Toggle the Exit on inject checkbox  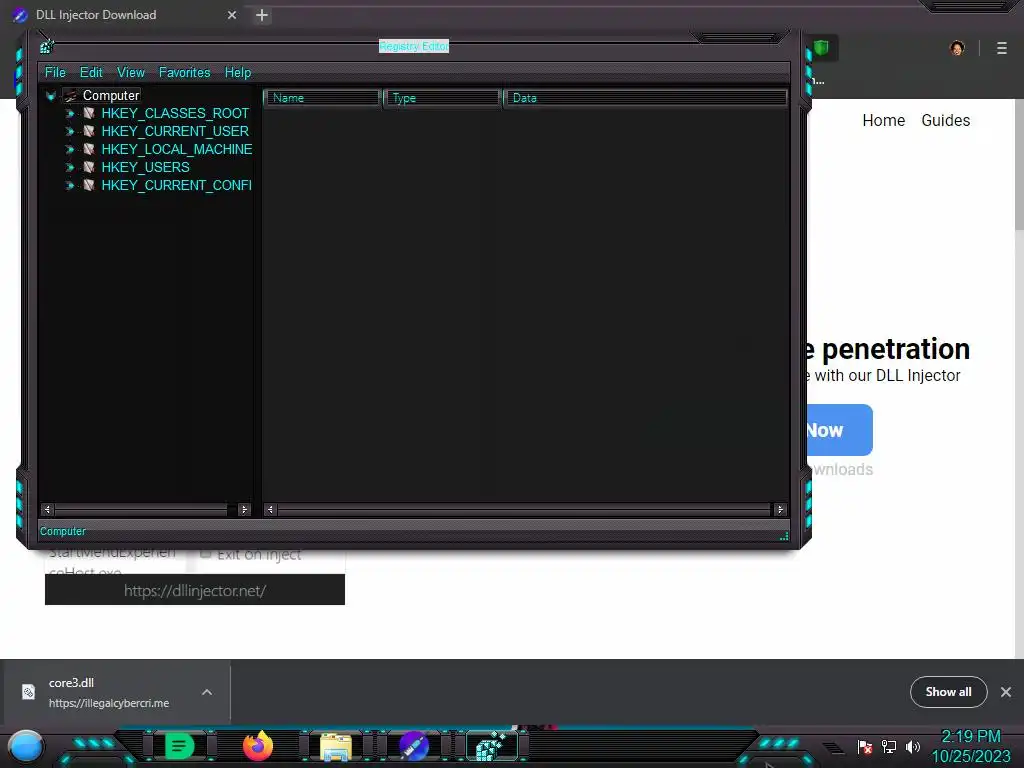[206, 554]
